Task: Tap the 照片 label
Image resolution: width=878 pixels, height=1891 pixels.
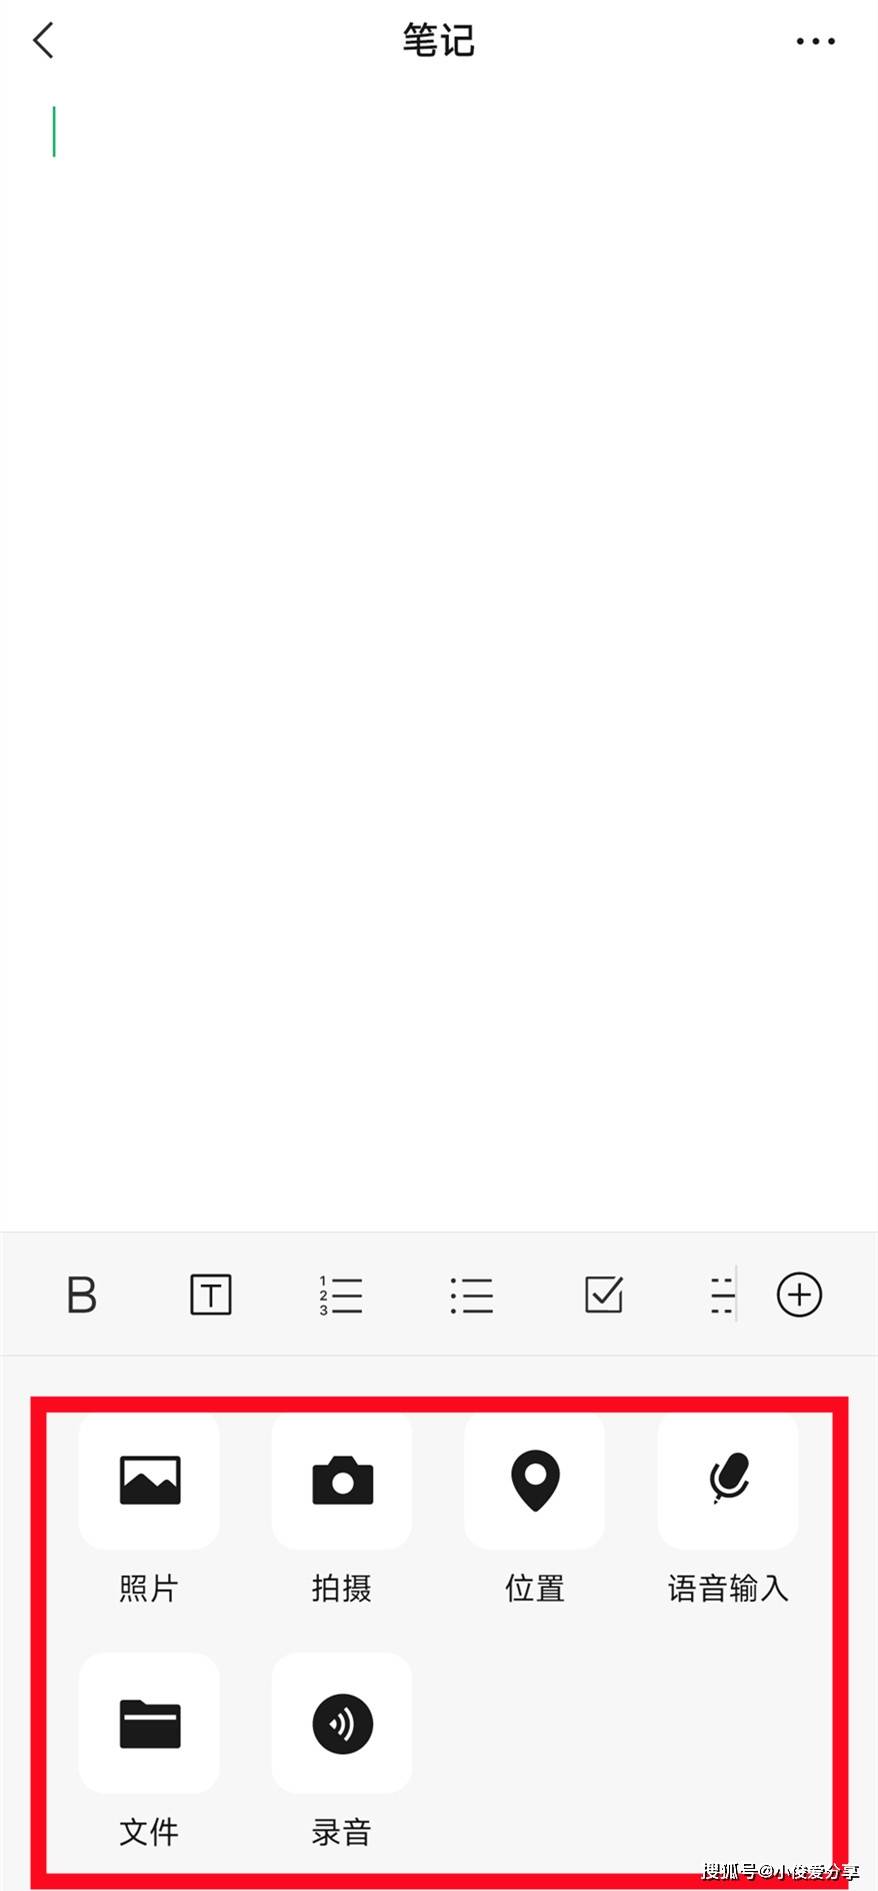Action: tap(149, 1588)
